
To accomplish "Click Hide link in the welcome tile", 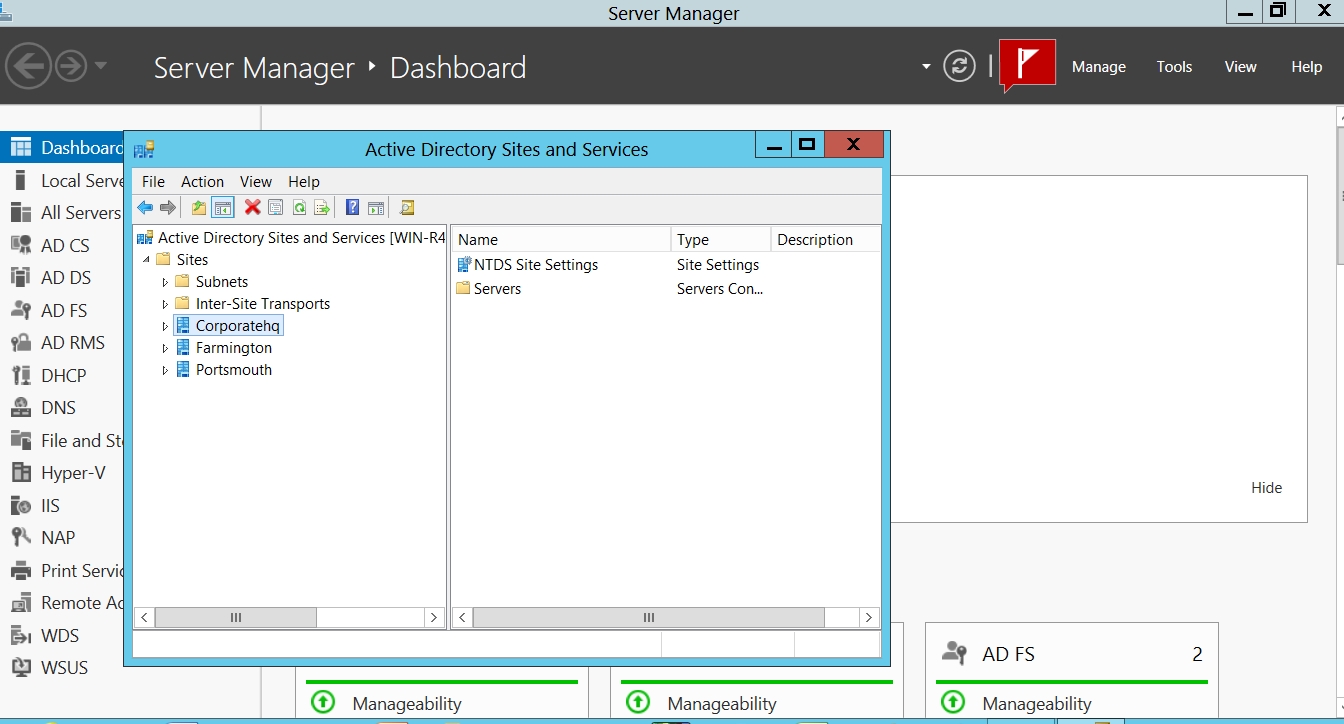I will (1266, 488).
